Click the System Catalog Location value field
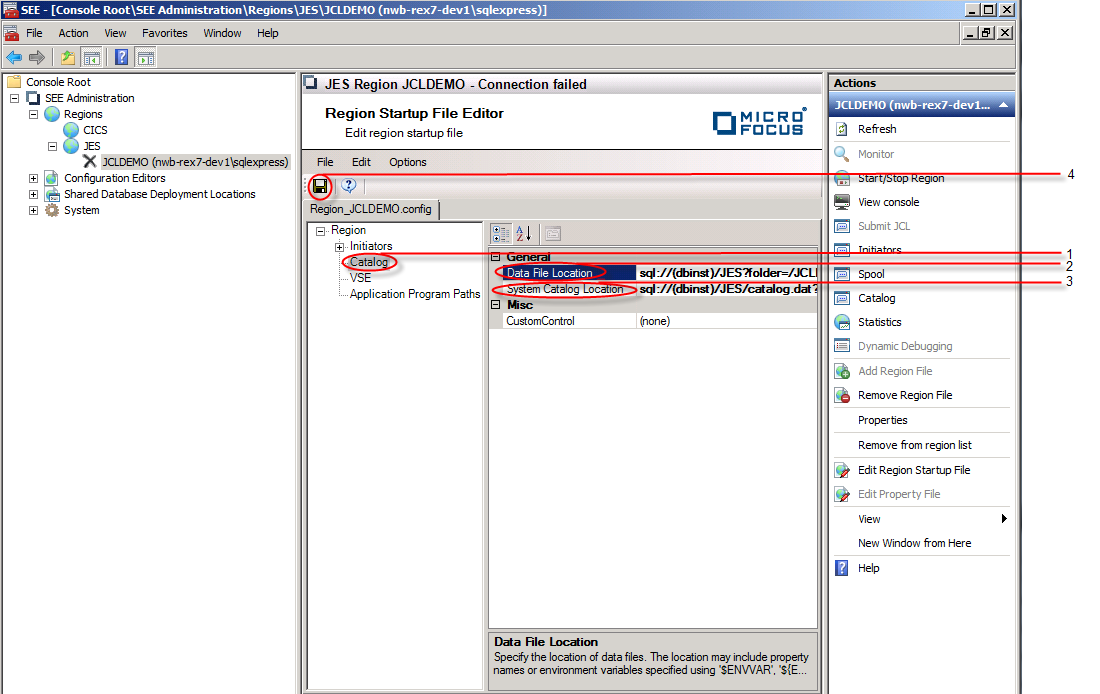Viewport: 1100px width, 694px height. (727, 290)
